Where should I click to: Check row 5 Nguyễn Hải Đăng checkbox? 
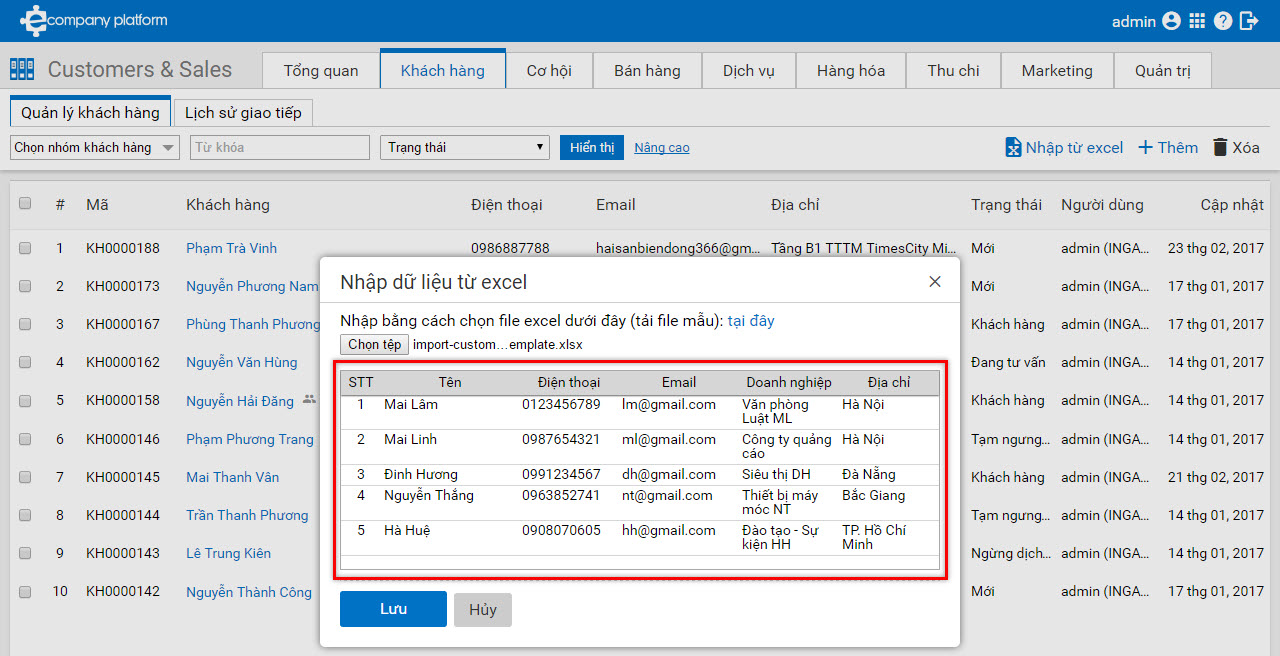[25, 400]
